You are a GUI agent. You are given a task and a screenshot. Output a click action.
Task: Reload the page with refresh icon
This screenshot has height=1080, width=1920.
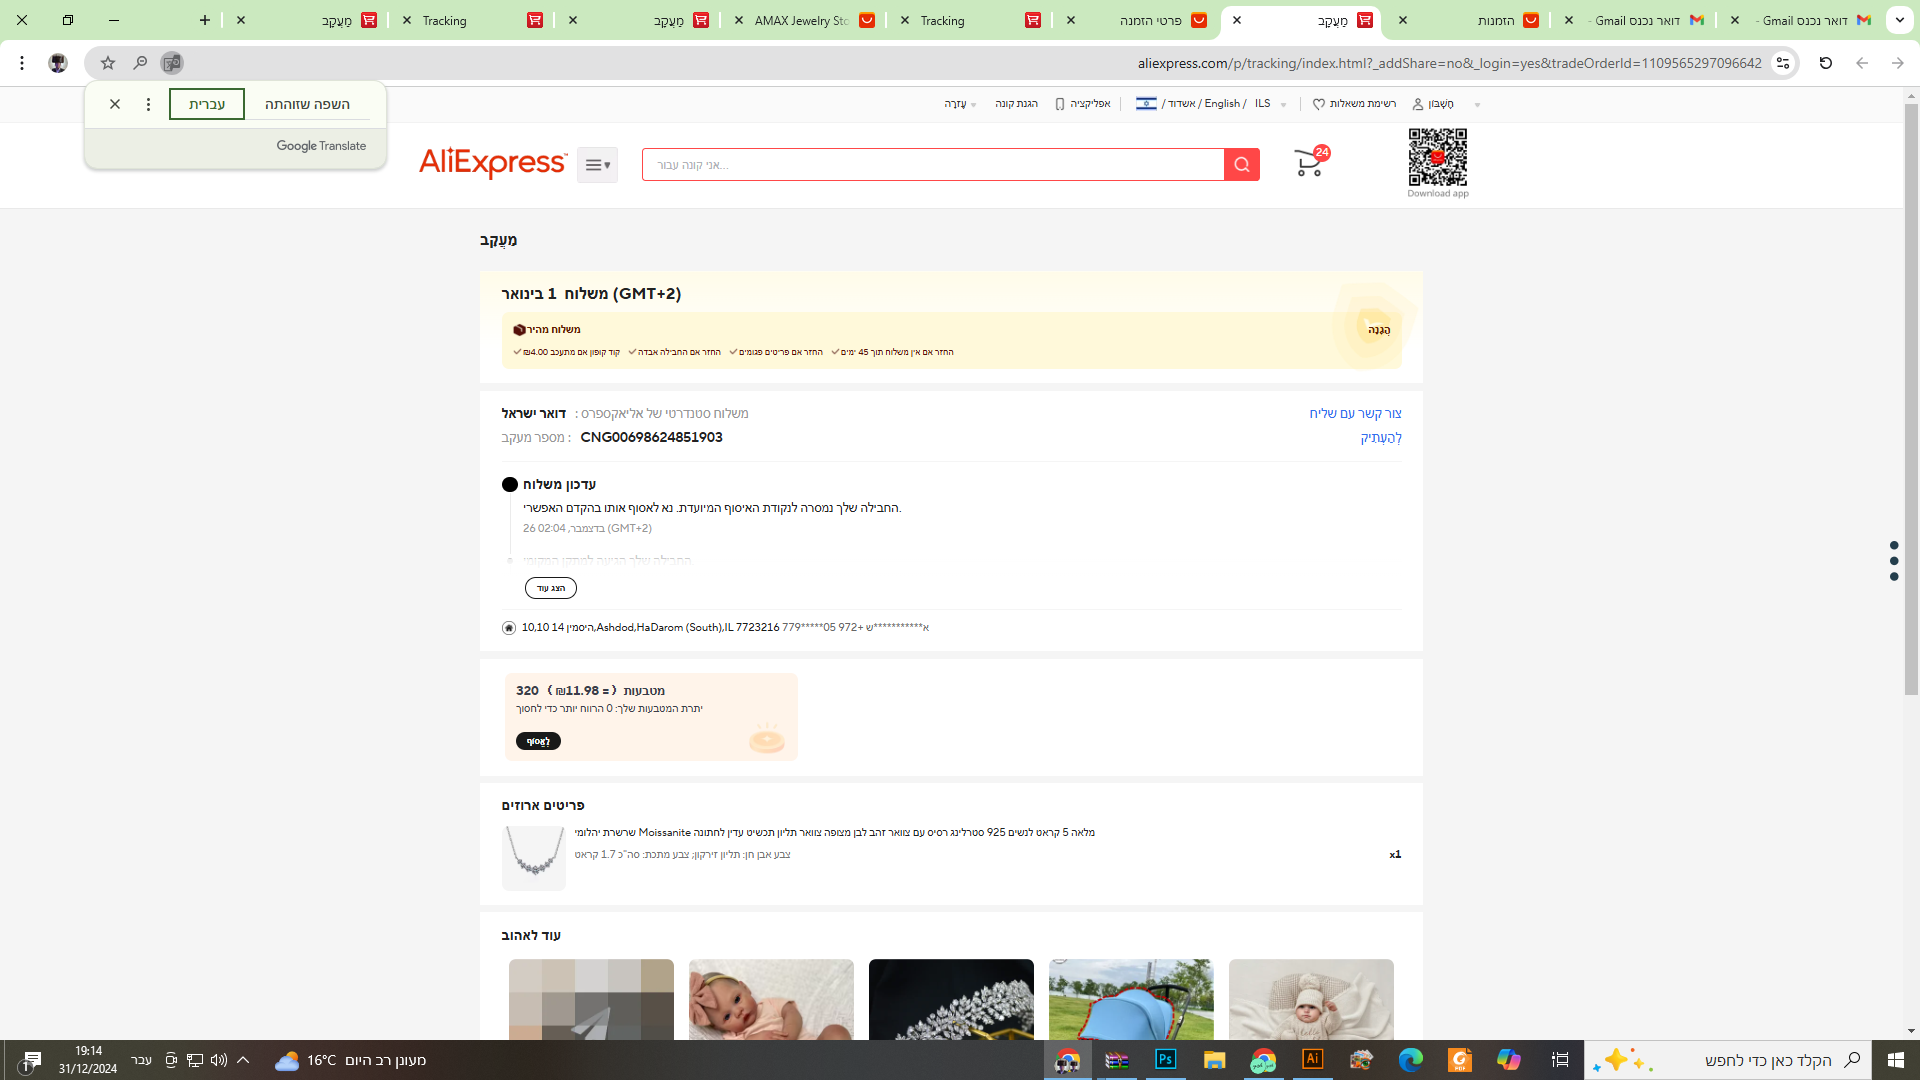point(1825,63)
